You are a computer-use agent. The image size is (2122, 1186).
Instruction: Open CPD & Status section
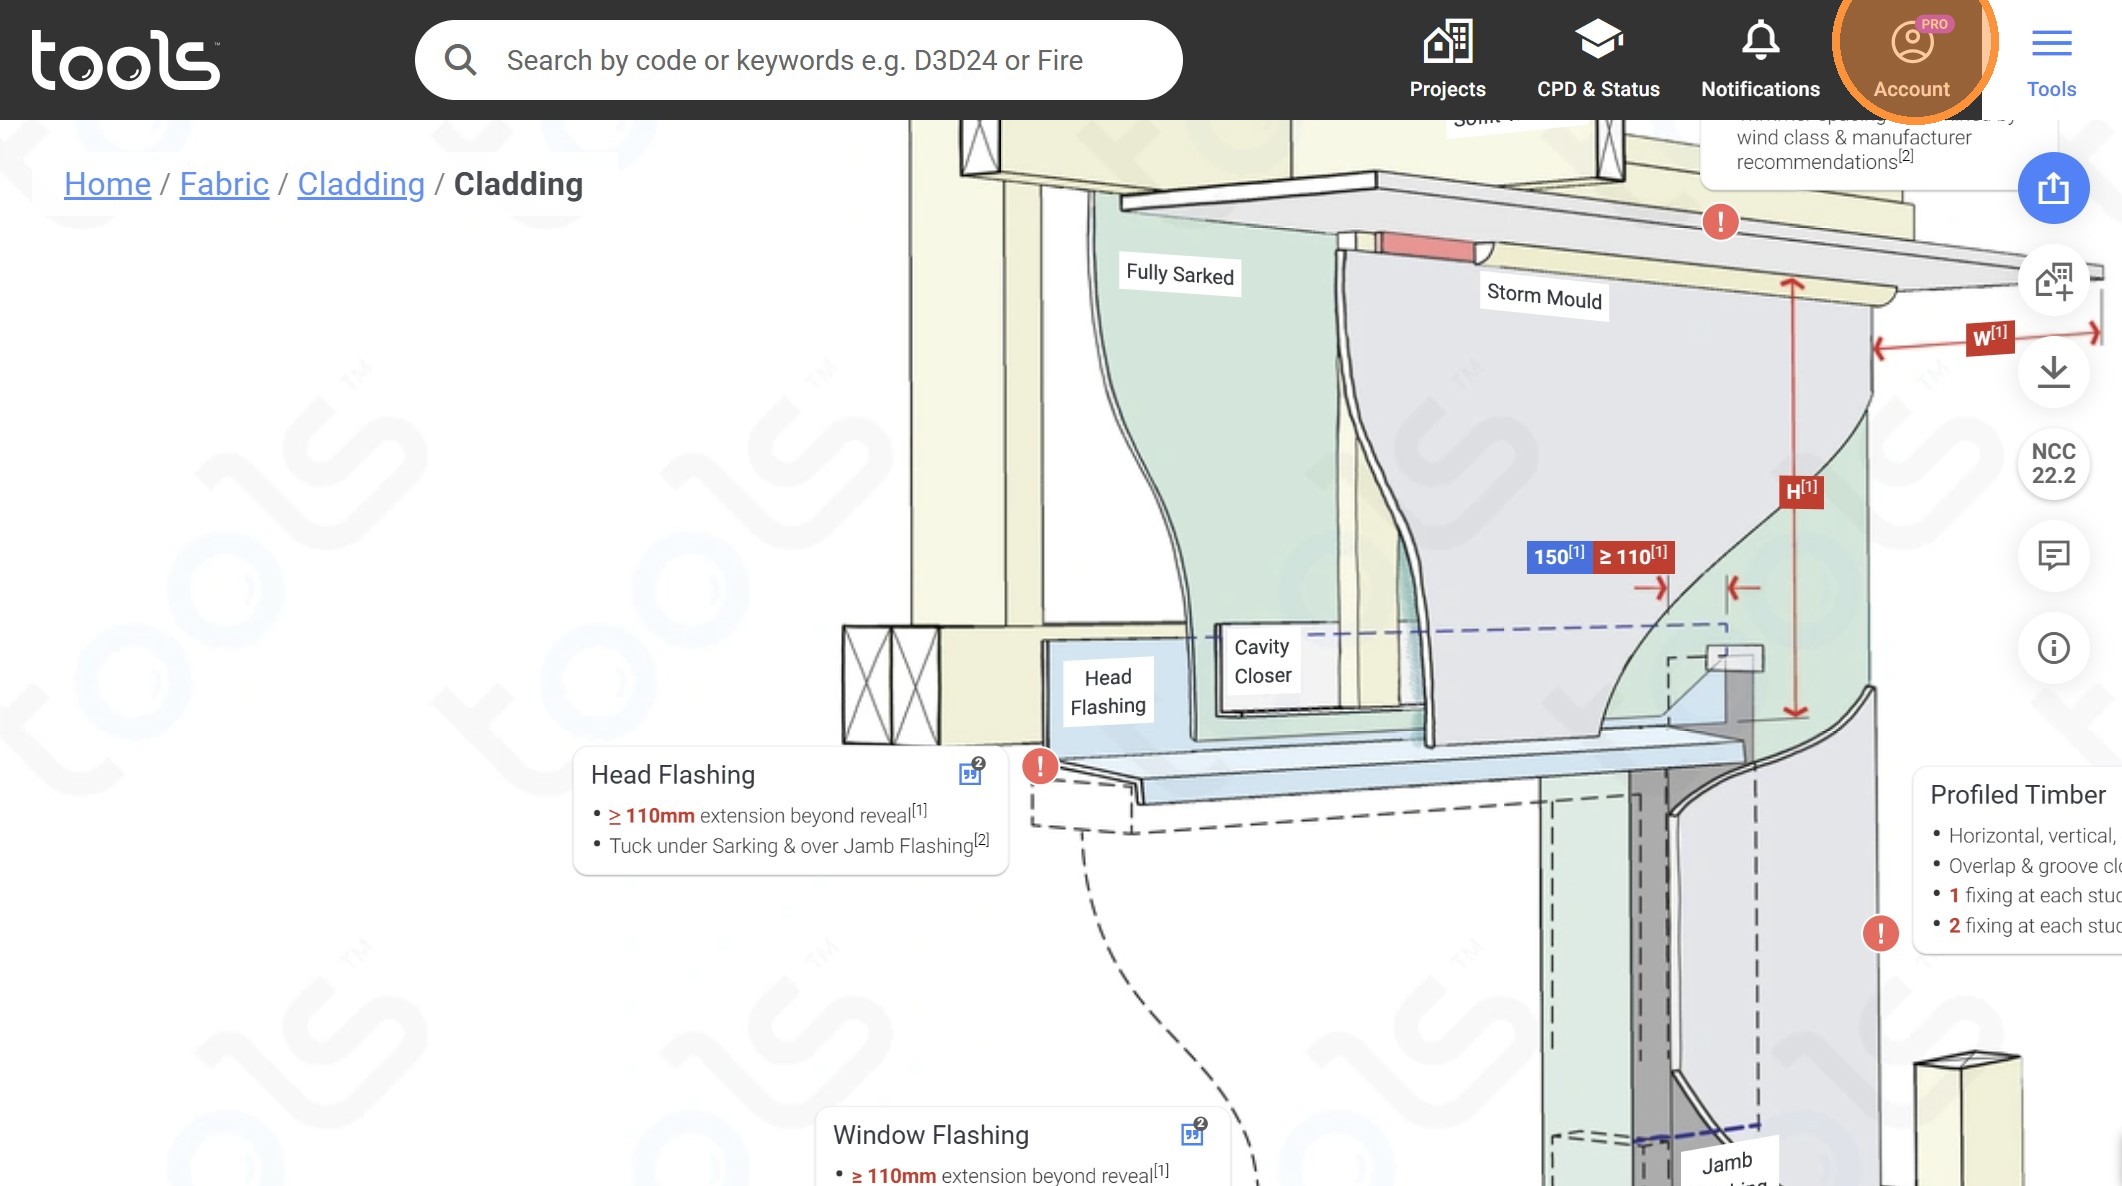pyautogui.click(x=1598, y=60)
